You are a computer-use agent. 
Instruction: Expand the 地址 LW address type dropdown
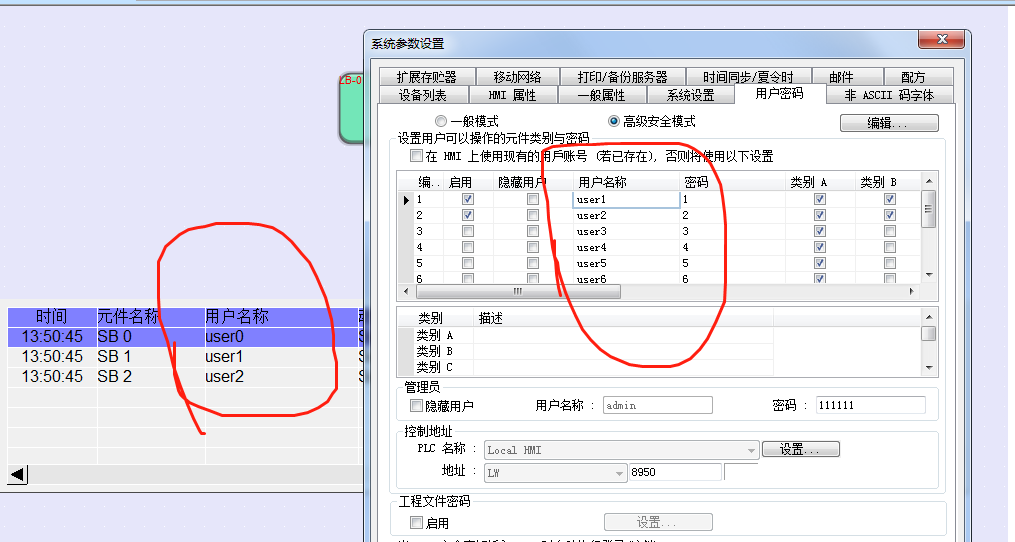619,471
